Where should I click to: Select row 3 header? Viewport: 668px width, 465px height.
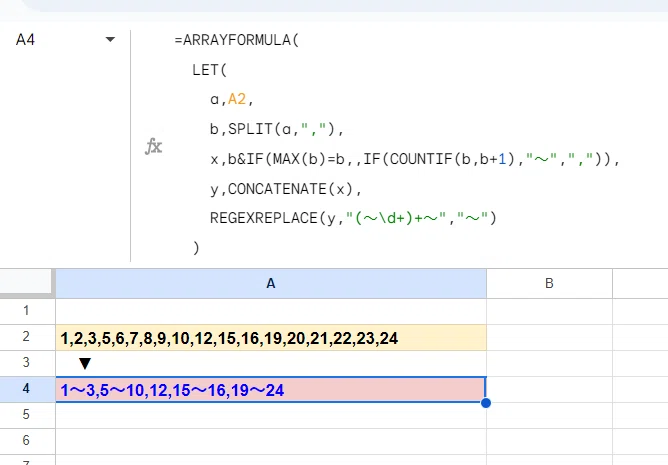[x=26, y=363]
